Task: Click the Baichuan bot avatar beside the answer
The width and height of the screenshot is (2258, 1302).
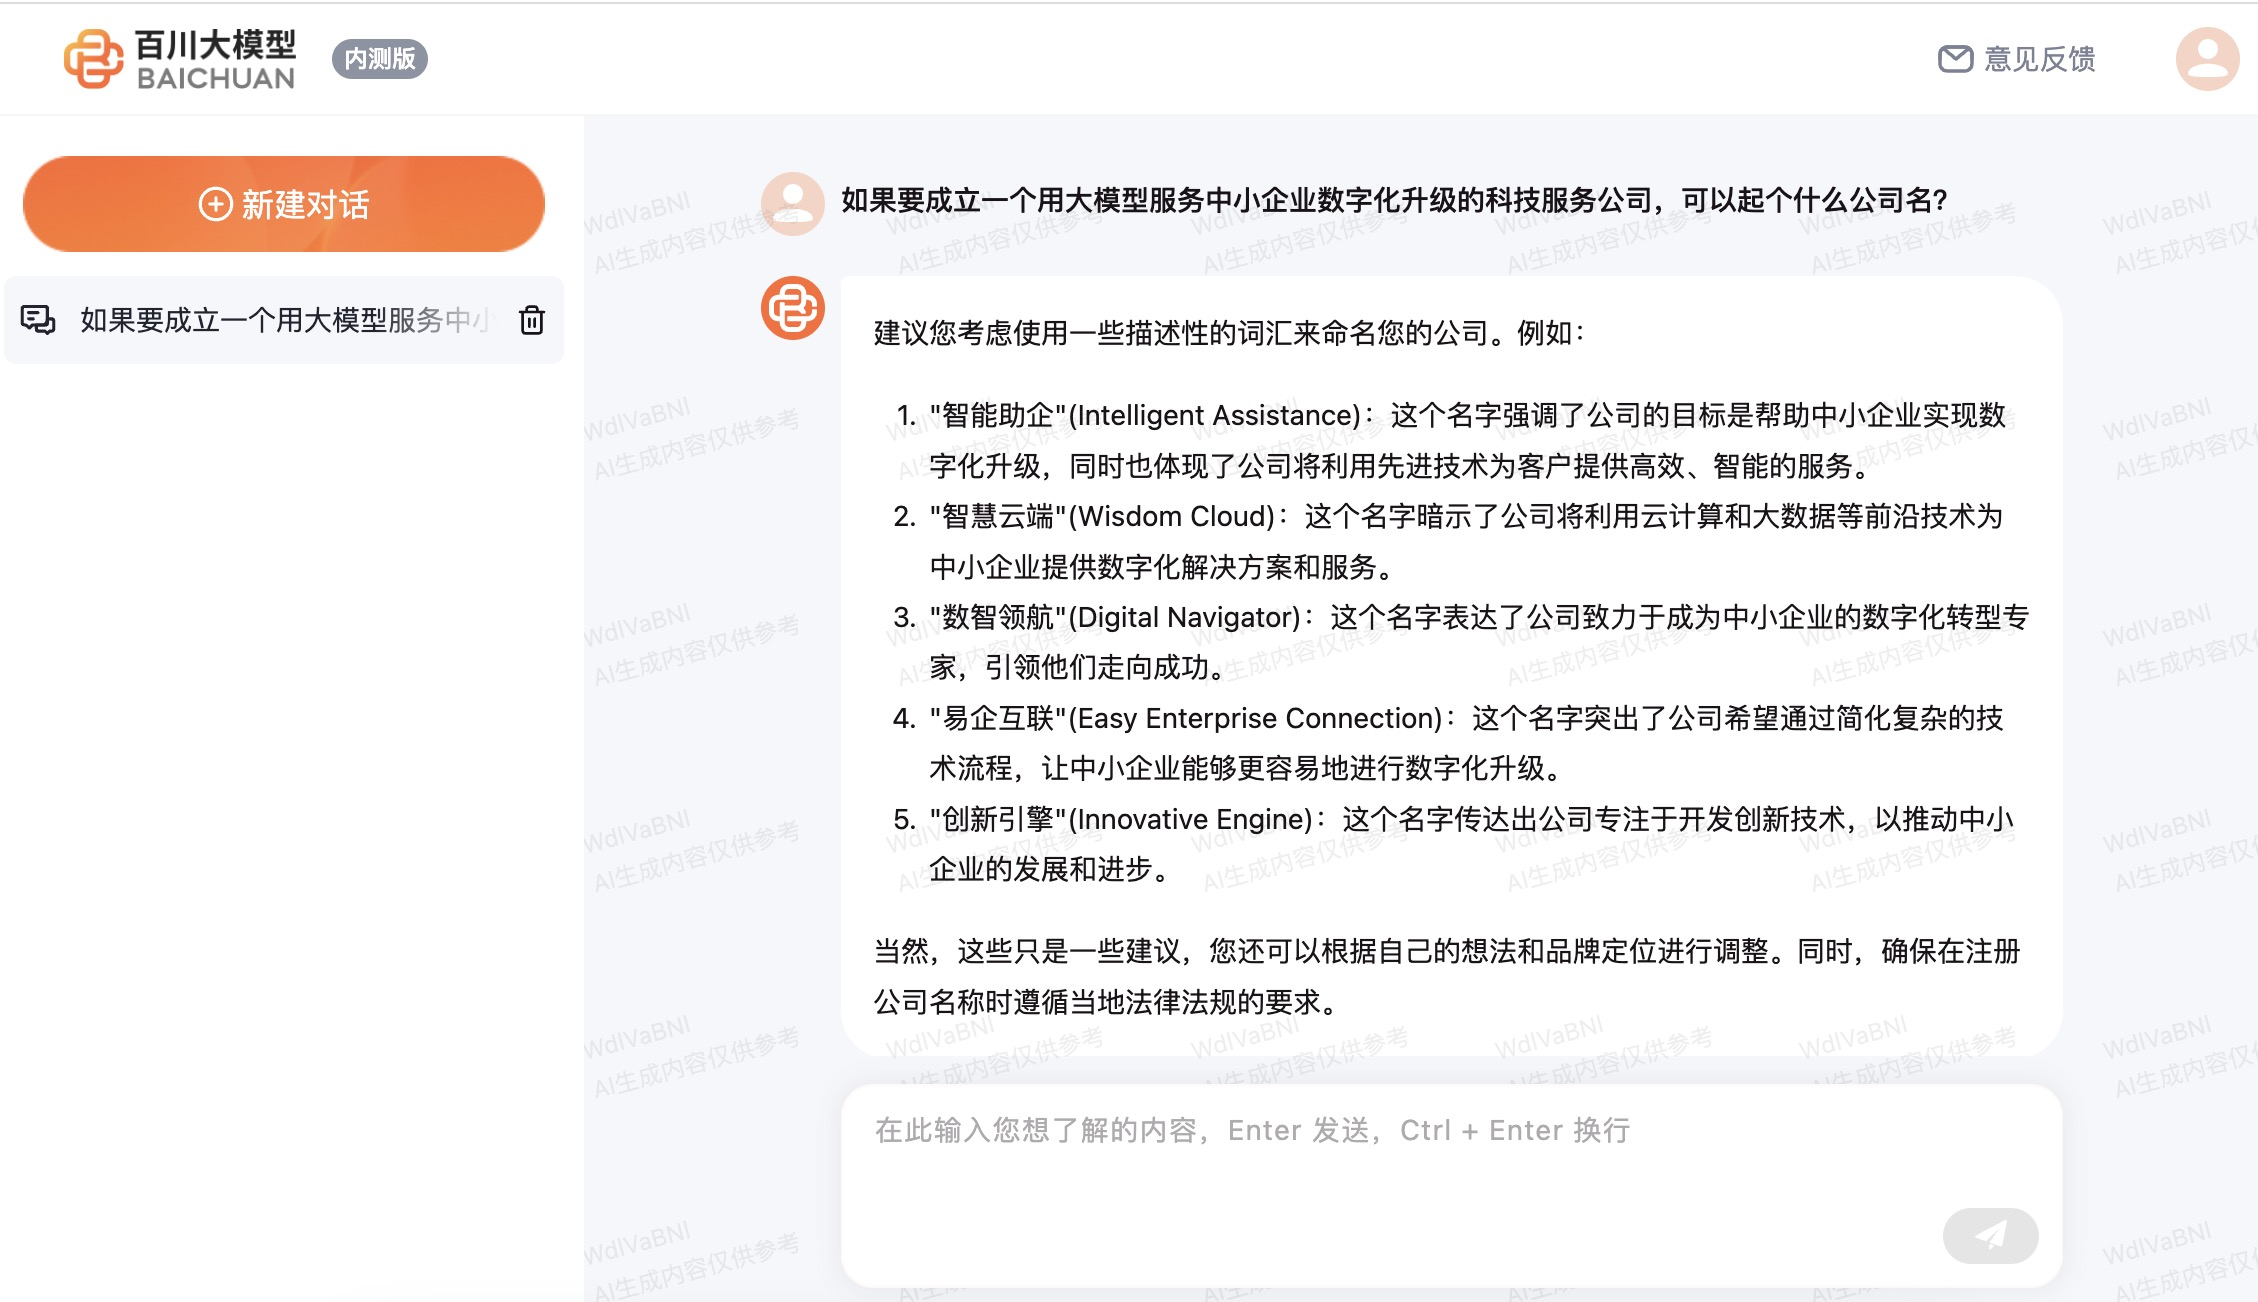Action: [x=792, y=308]
